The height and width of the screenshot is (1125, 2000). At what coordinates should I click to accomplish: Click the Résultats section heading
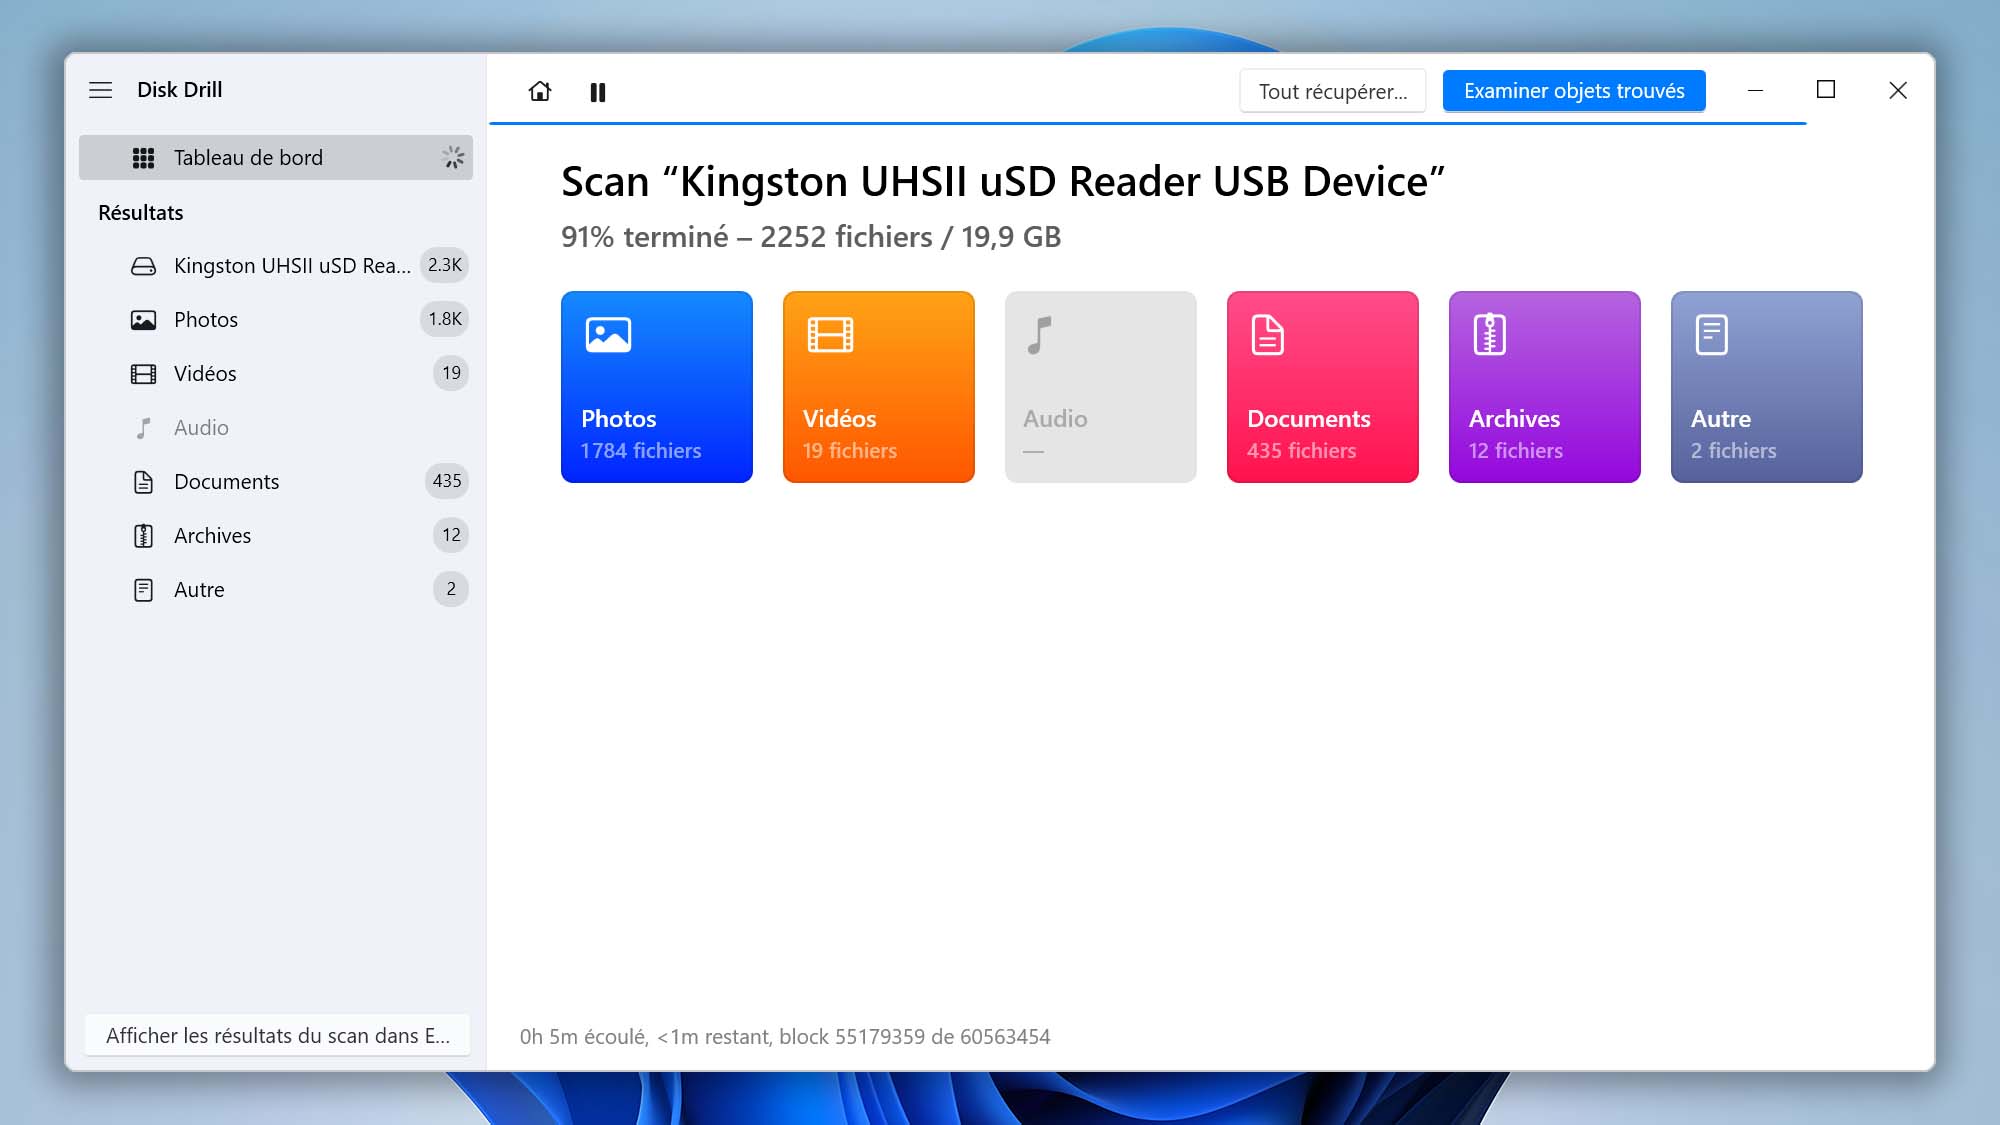coord(141,213)
